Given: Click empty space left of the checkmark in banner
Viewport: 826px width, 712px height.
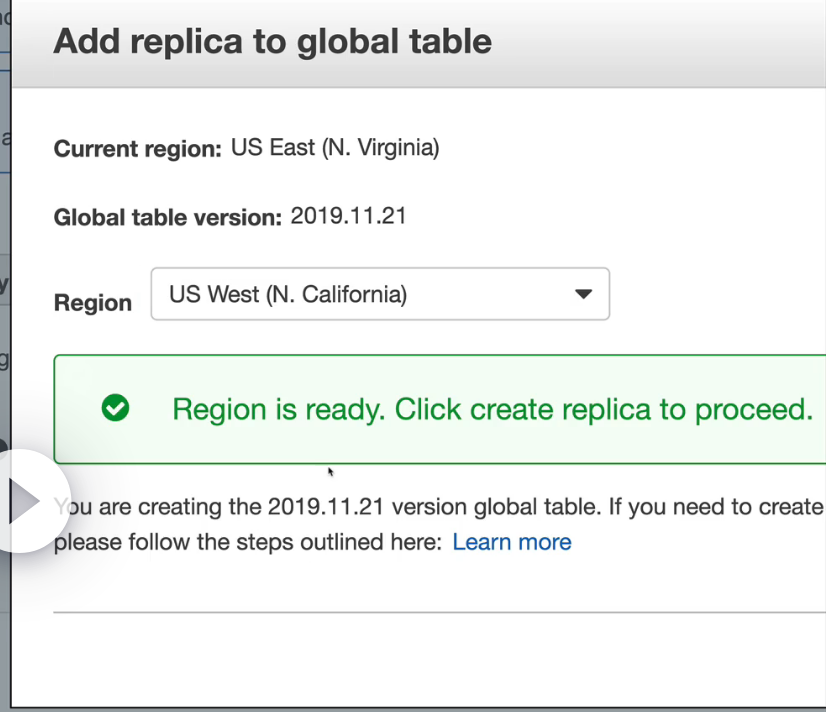Looking at the screenshot, I should coord(78,408).
